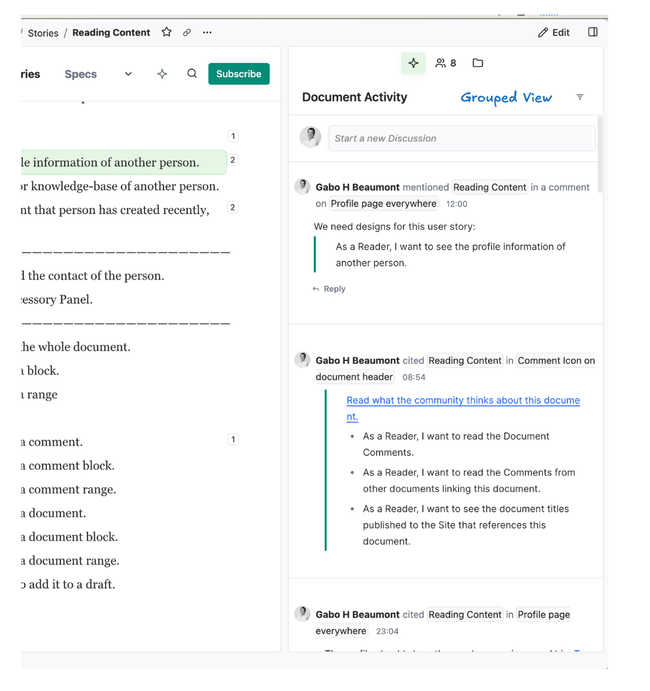Open the three-dot more options menu

[207, 33]
